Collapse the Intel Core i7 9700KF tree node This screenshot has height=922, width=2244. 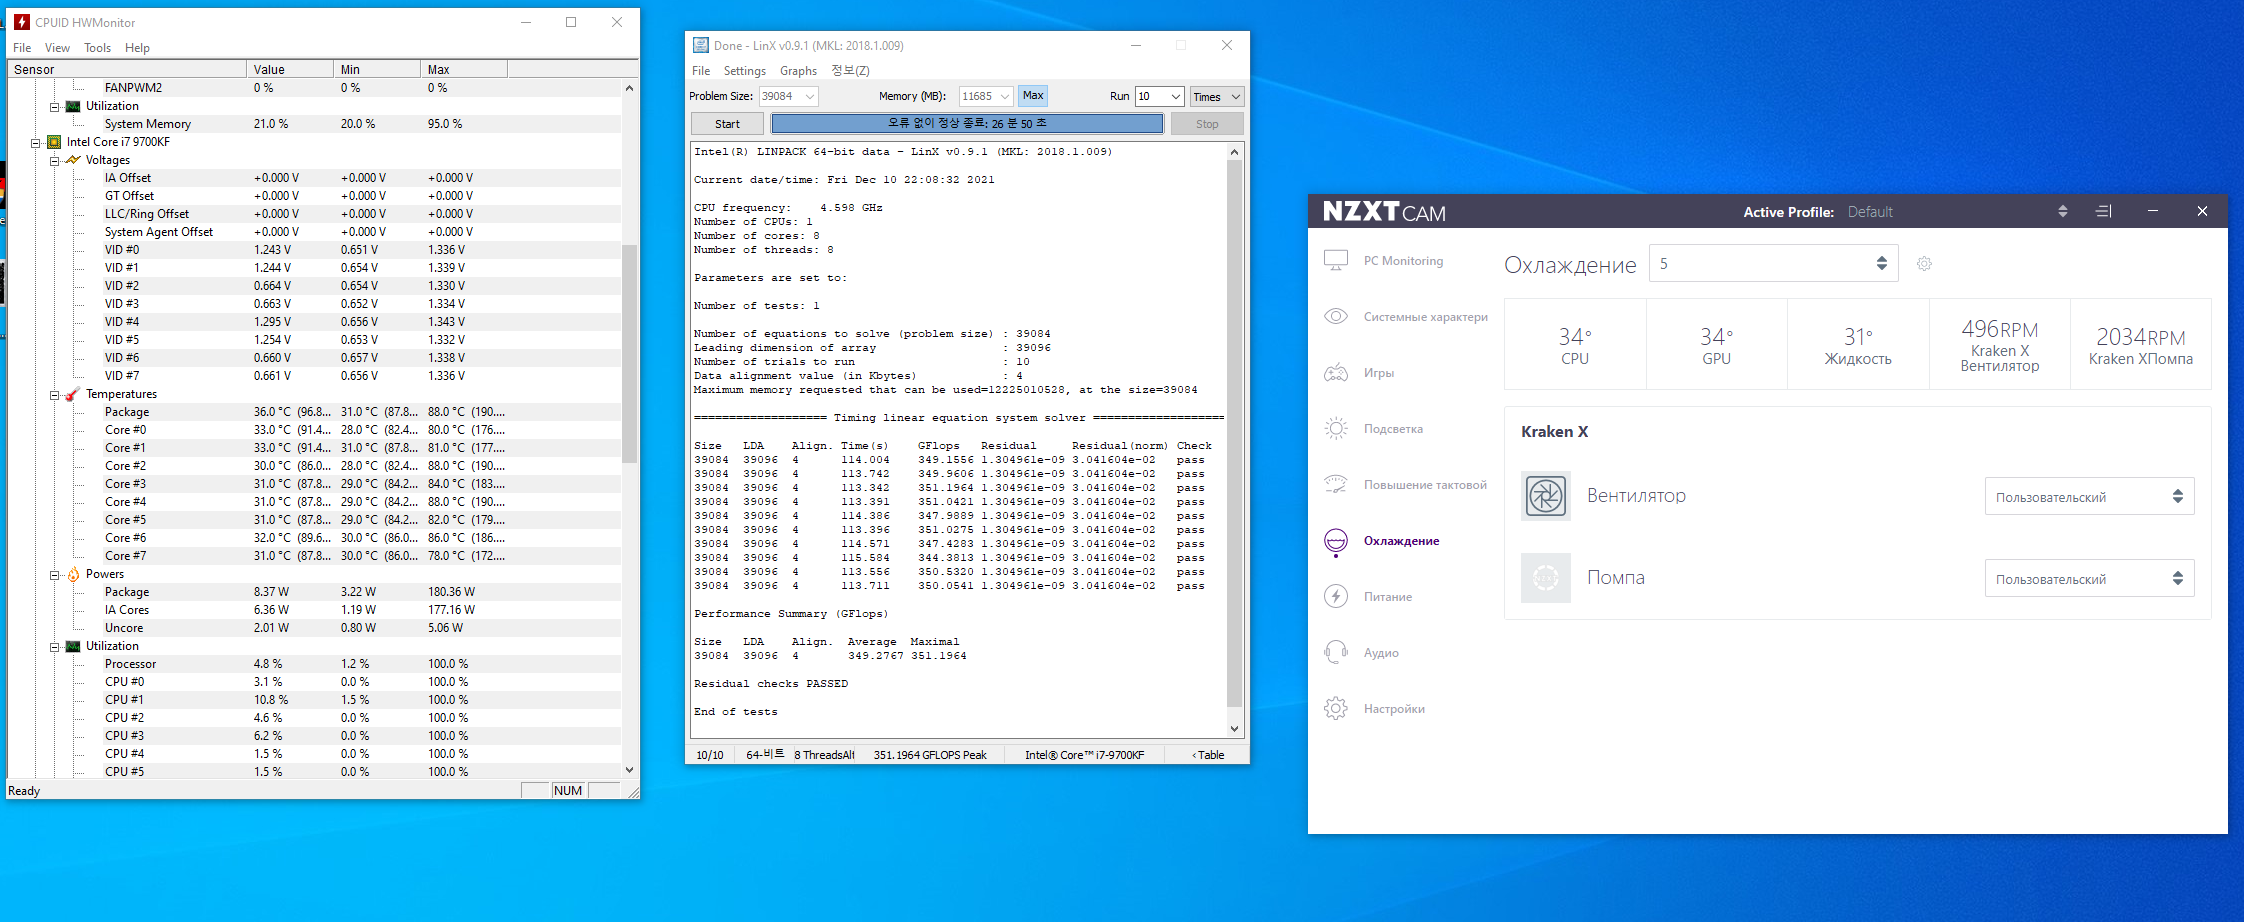[36, 142]
